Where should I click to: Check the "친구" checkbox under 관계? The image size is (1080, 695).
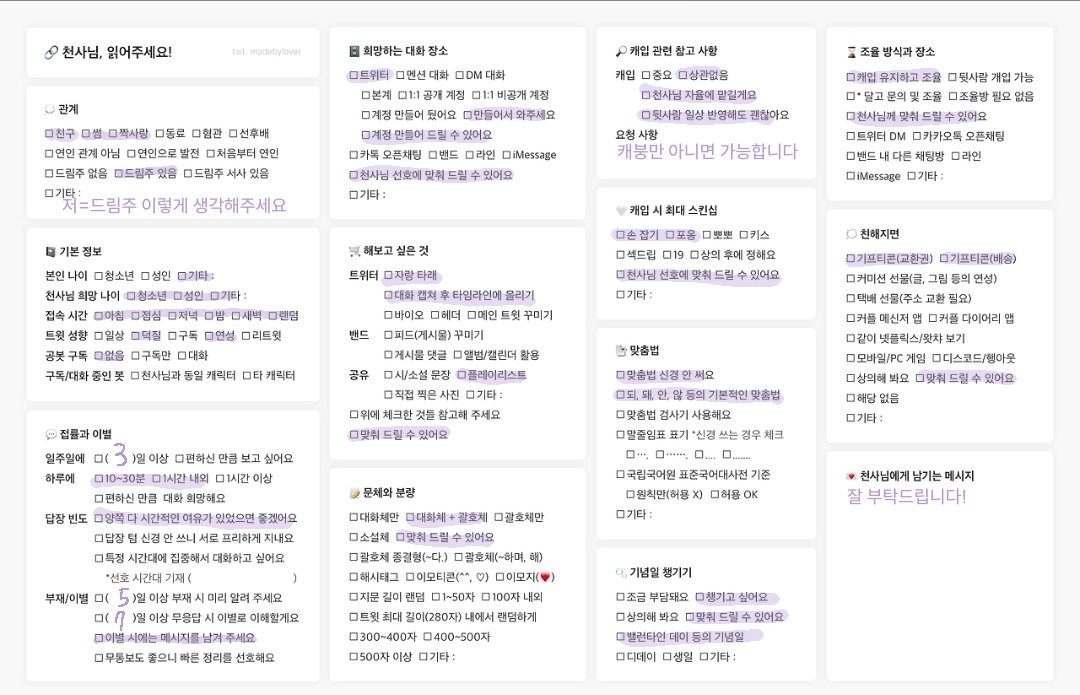point(49,134)
